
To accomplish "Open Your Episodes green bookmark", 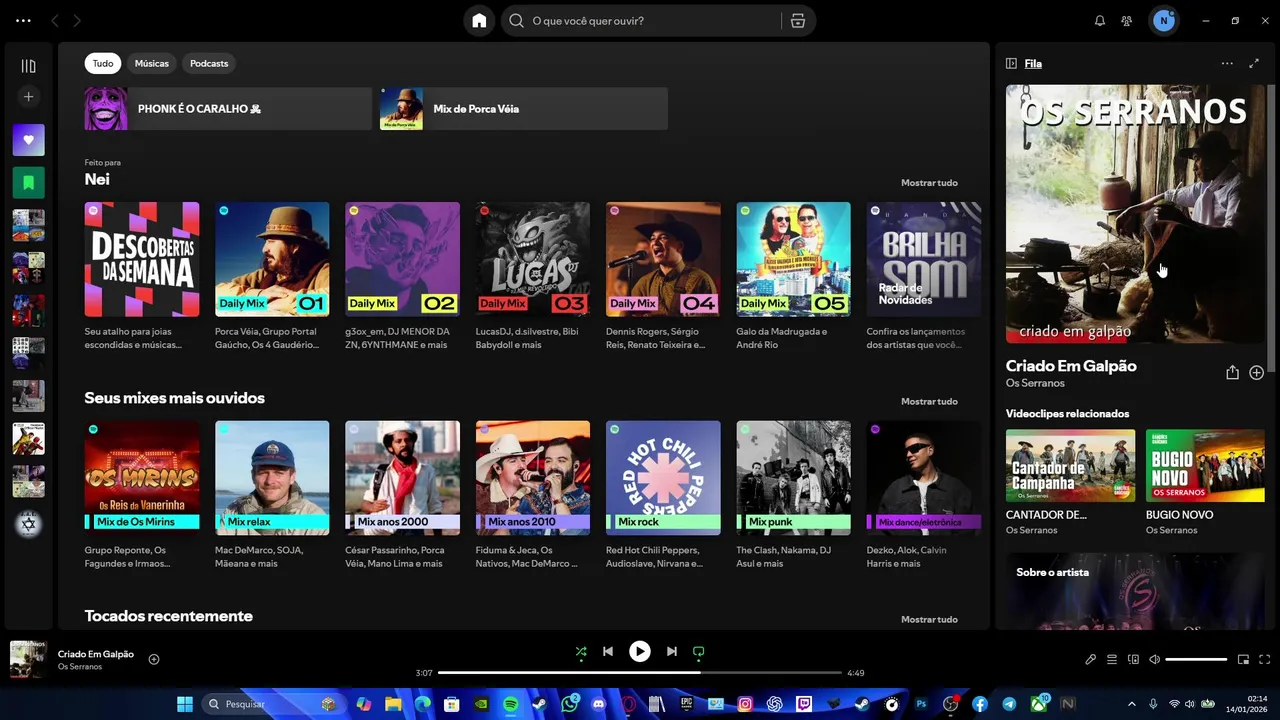I will coord(28,183).
